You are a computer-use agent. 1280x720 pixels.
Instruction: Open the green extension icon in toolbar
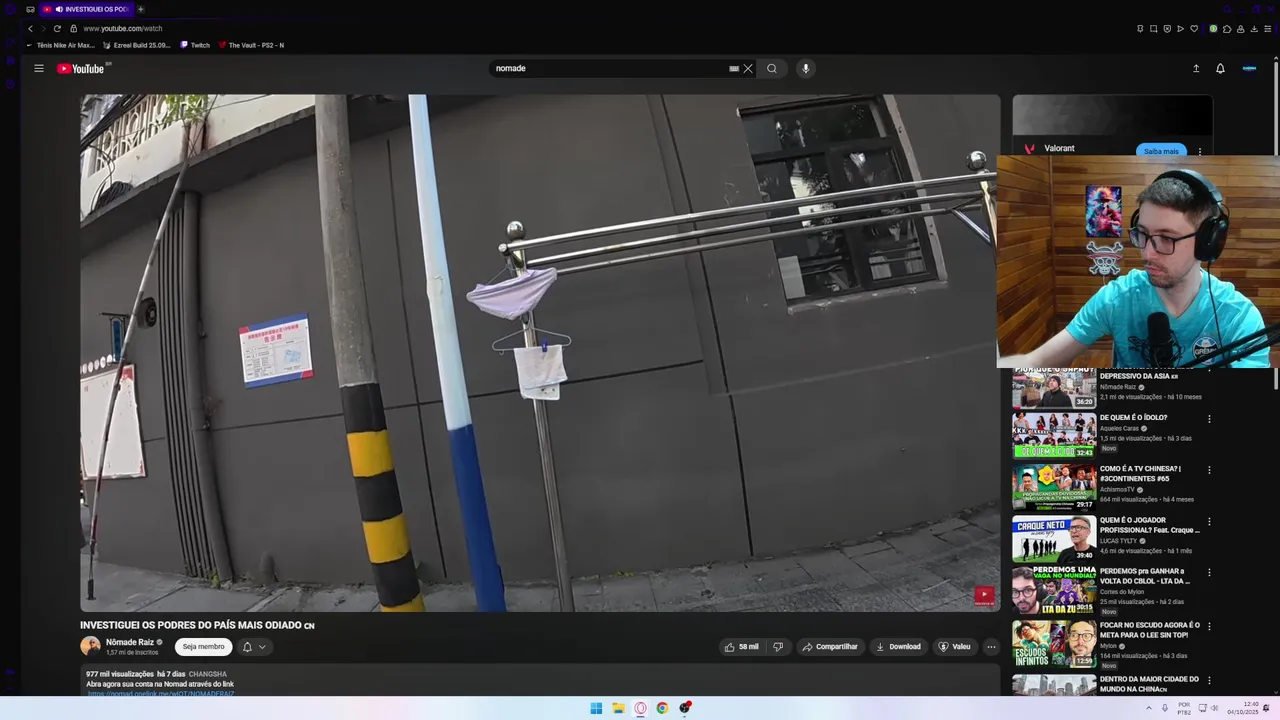(1213, 28)
